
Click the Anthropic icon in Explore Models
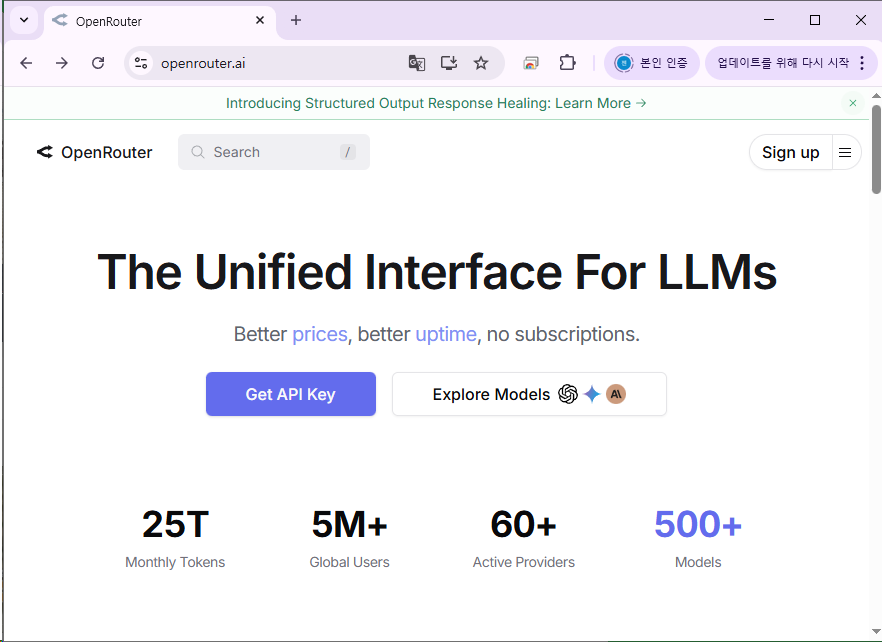(616, 394)
